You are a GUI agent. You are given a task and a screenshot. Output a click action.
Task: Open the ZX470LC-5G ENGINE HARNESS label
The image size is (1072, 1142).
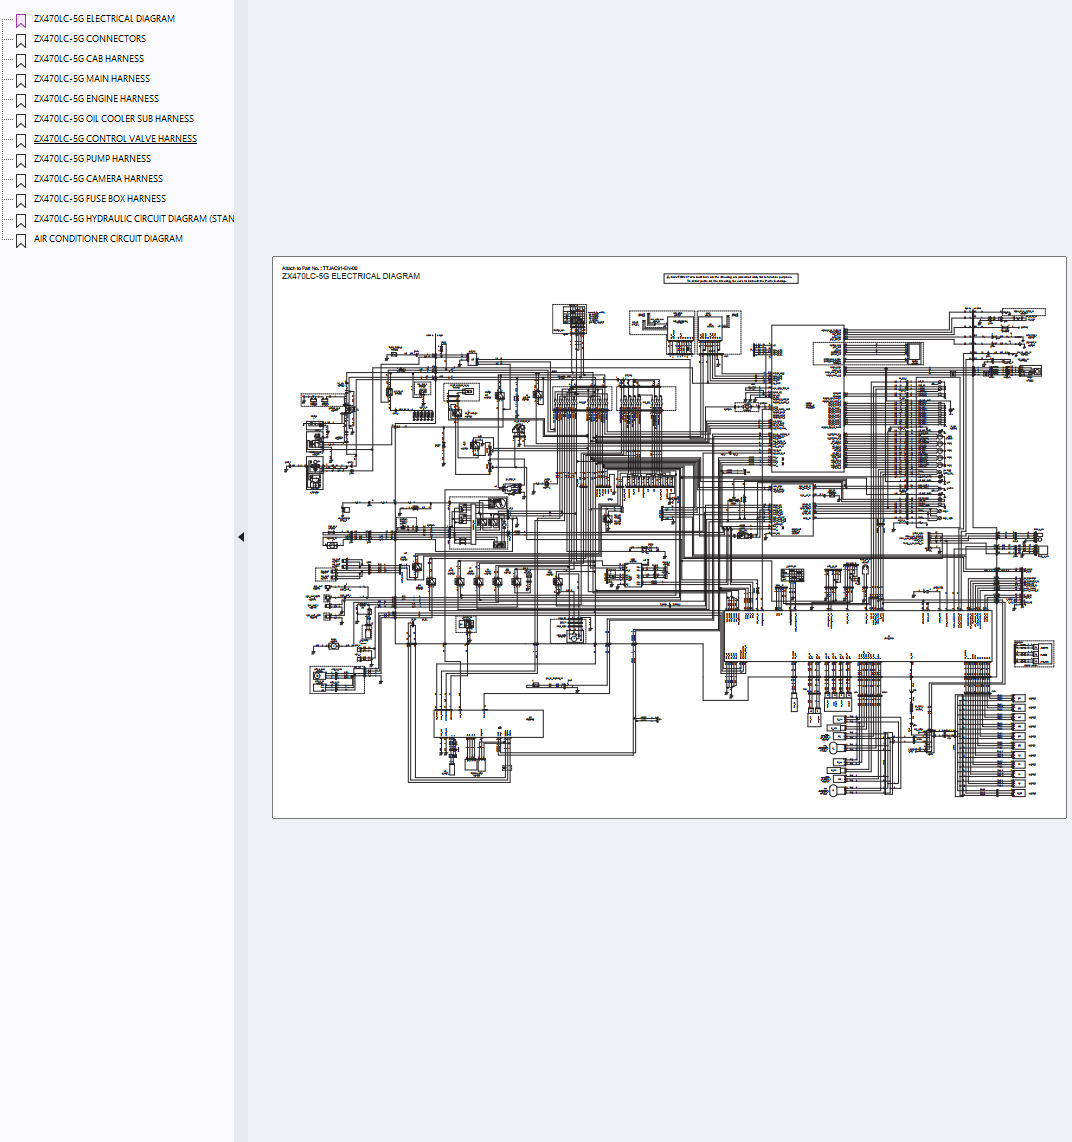96,99
